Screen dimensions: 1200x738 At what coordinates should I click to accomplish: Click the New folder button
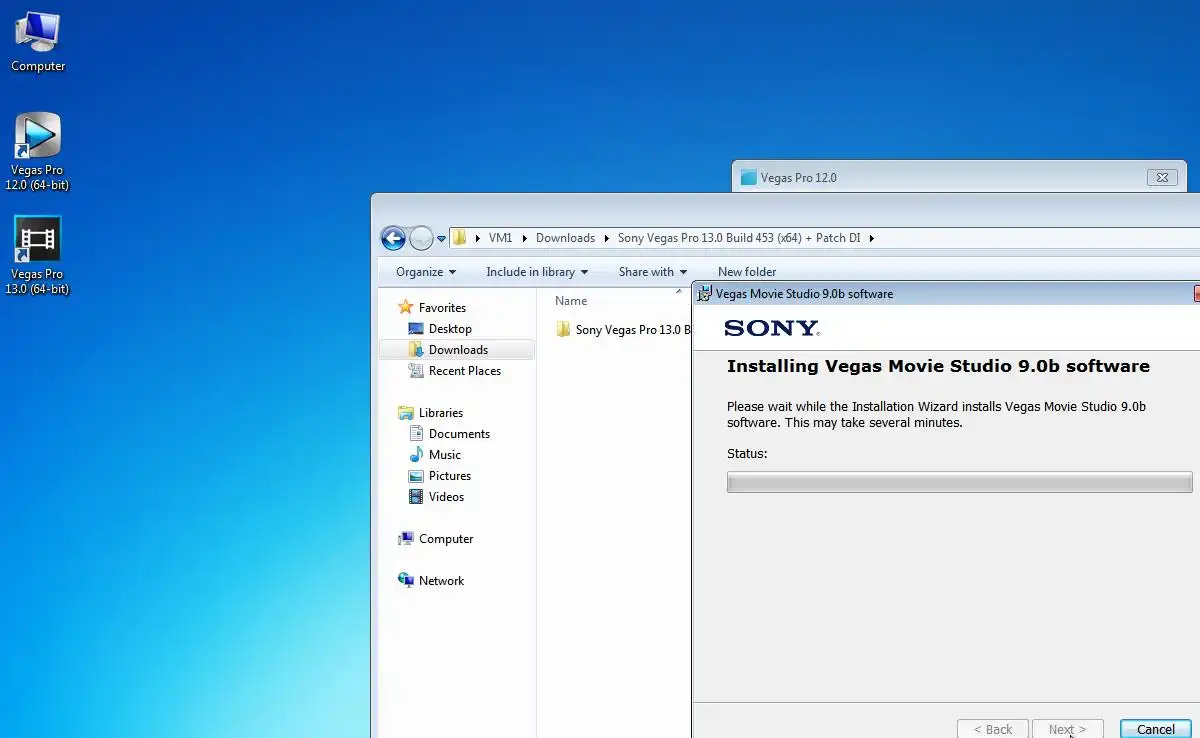click(747, 272)
